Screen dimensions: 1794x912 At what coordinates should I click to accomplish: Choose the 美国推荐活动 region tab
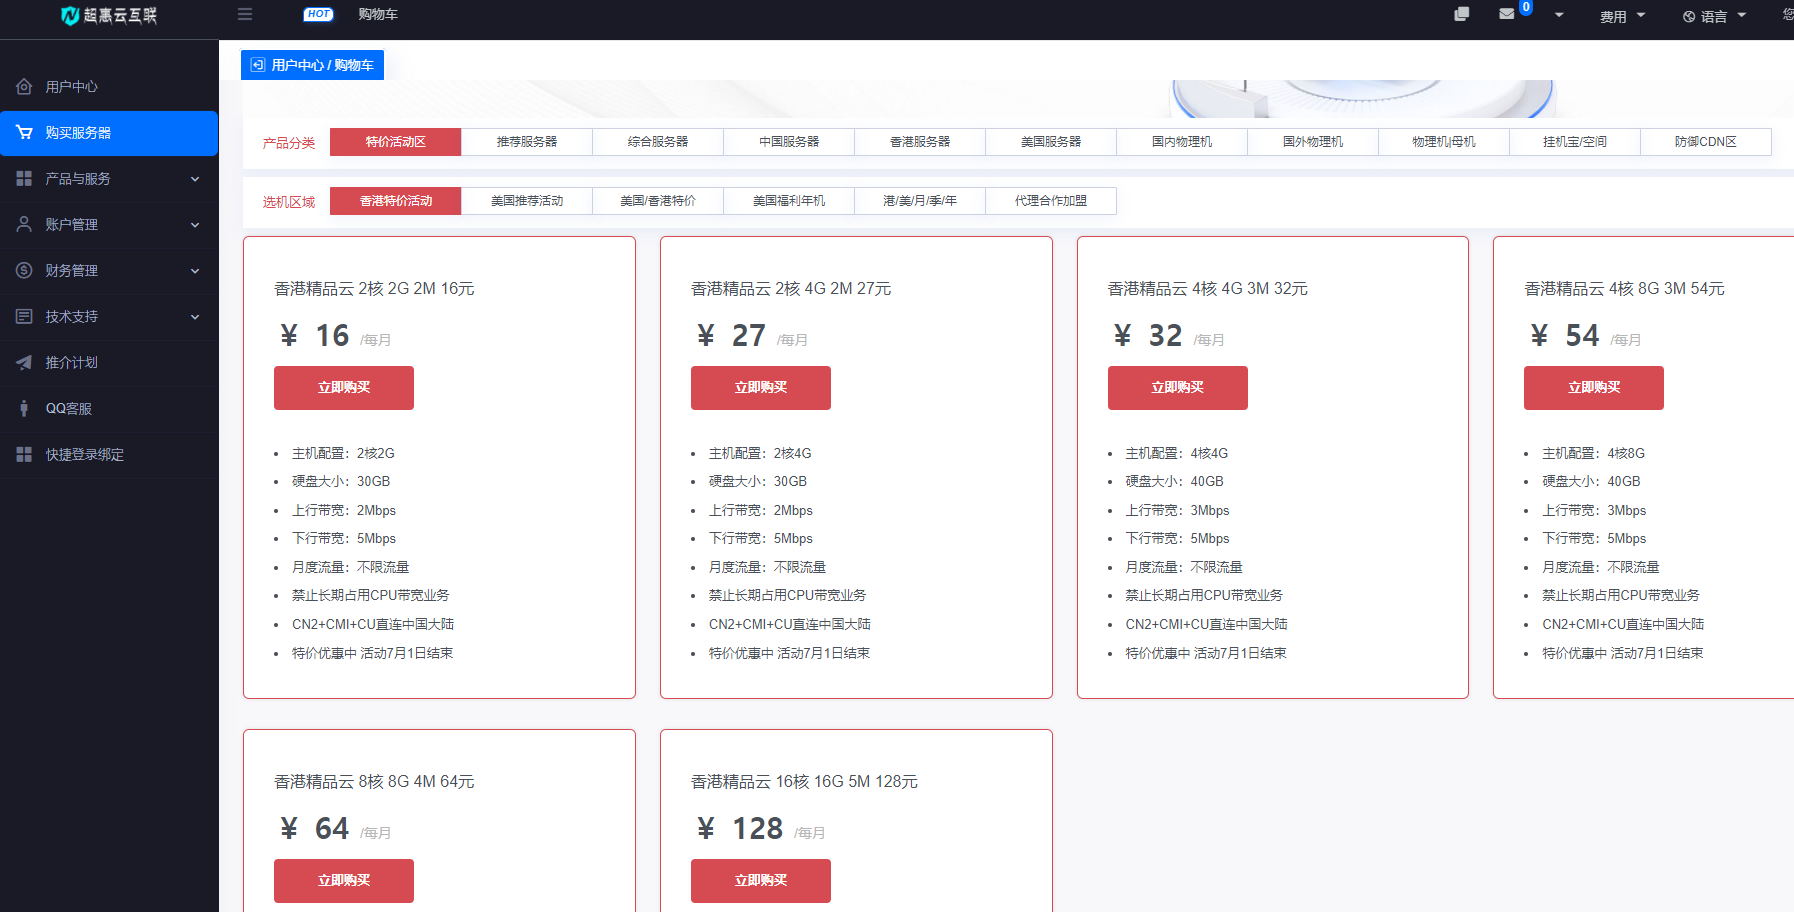(x=527, y=201)
